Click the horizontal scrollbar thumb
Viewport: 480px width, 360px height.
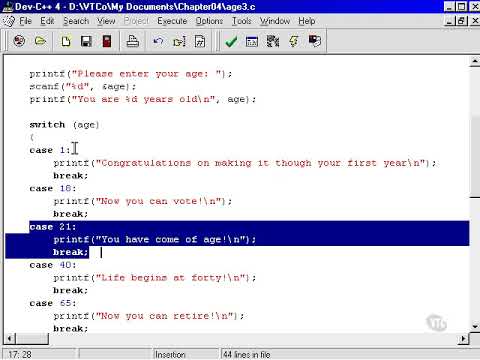tap(32, 339)
